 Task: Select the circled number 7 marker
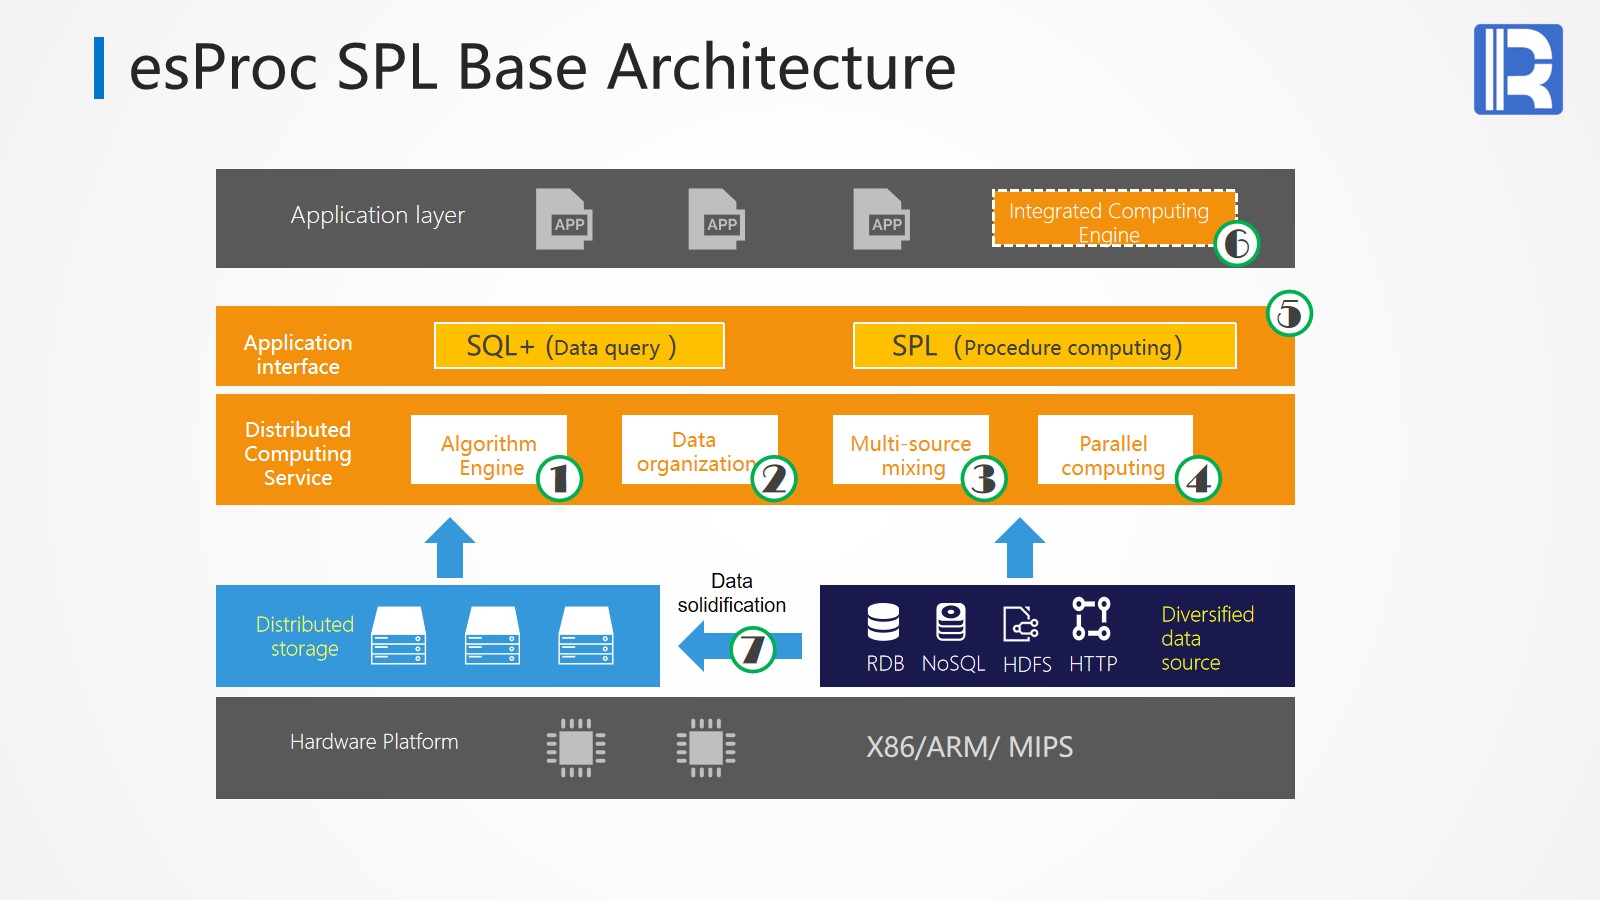(x=752, y=650)
